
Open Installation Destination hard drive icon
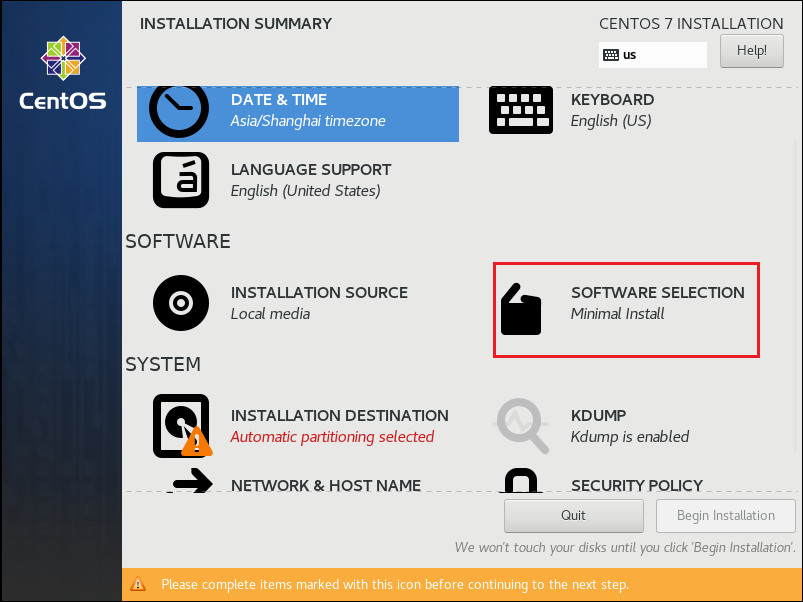point(182,426)
